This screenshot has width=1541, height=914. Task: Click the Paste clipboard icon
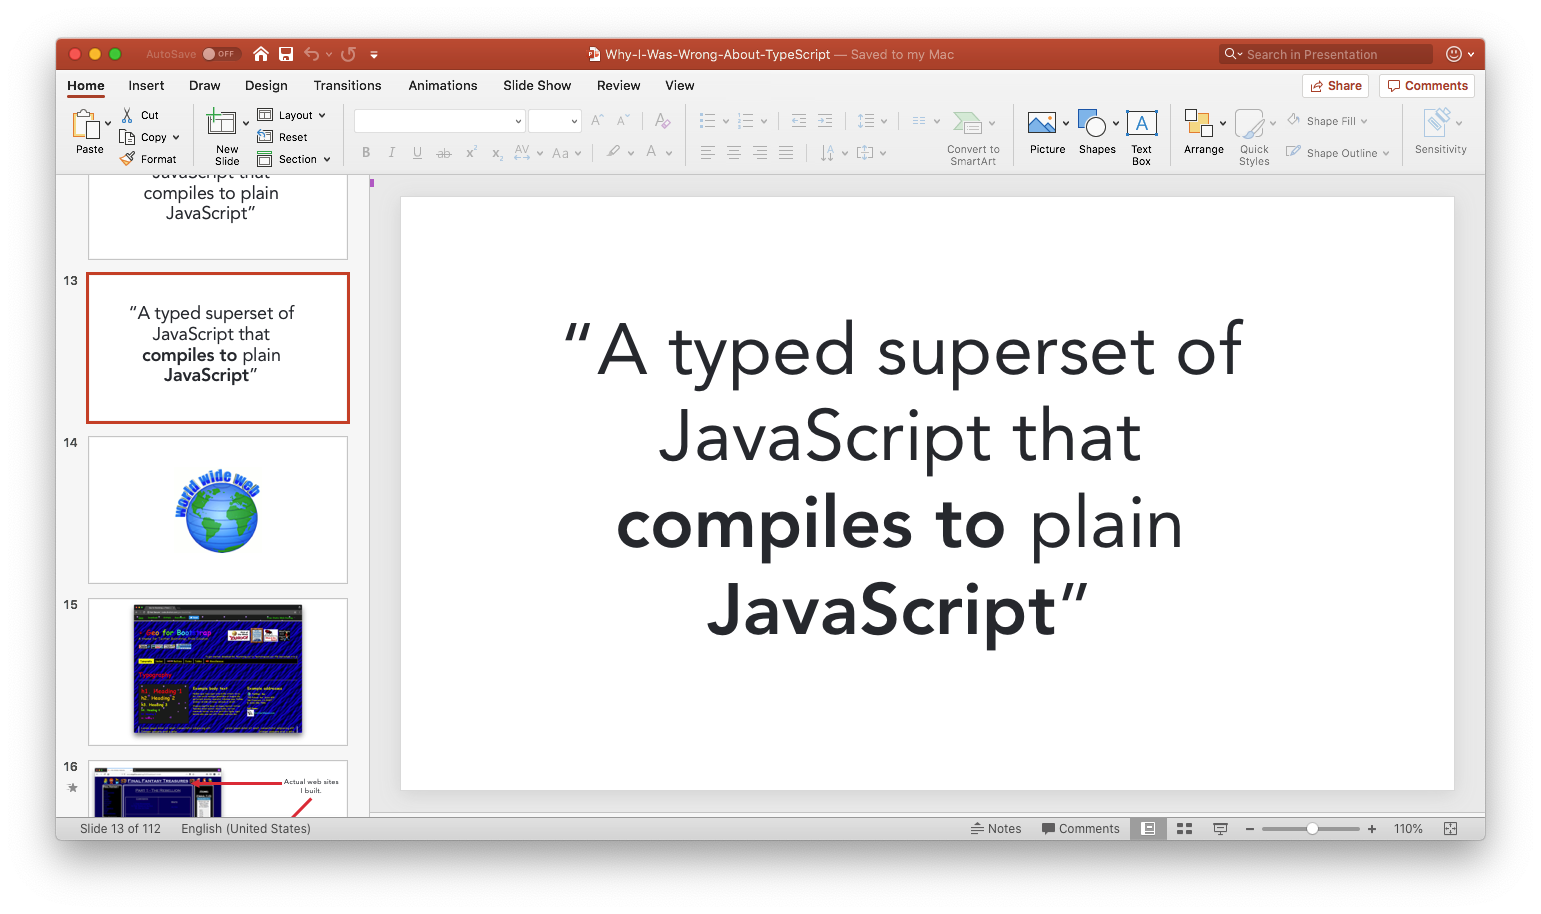[88, 125]
